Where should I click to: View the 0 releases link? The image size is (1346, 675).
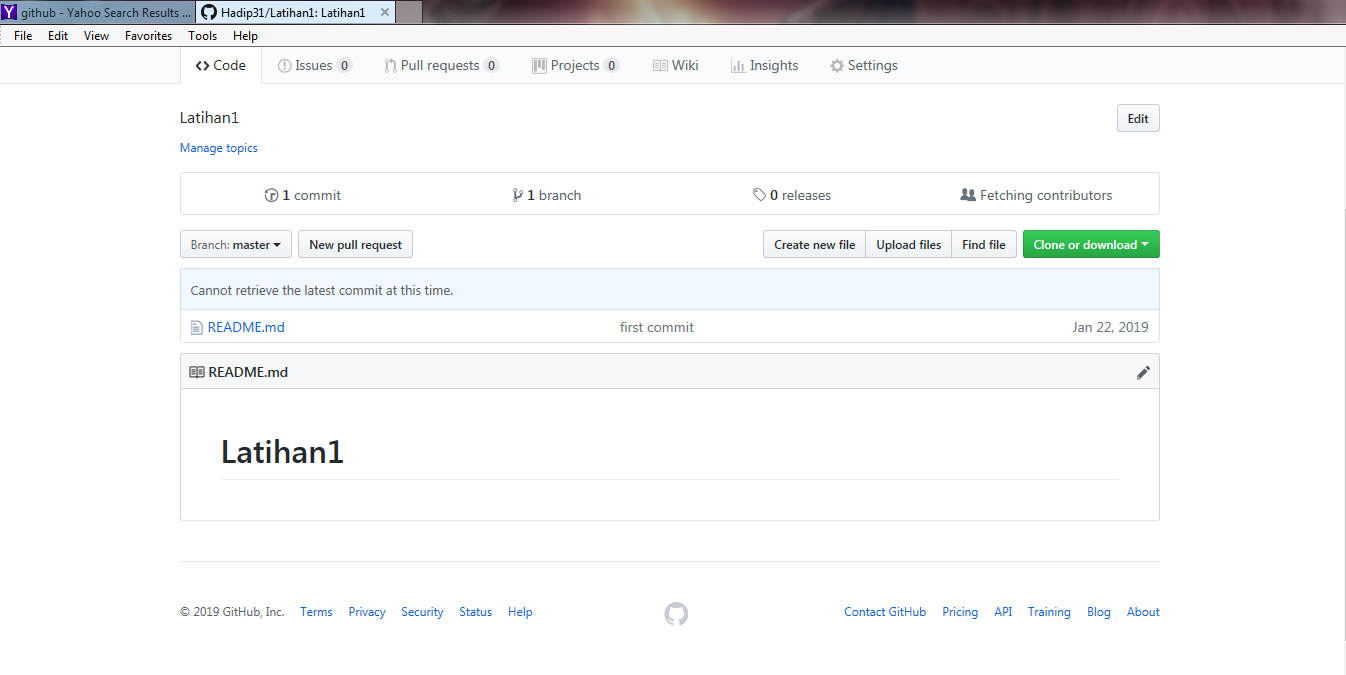[x=792, y=195]
